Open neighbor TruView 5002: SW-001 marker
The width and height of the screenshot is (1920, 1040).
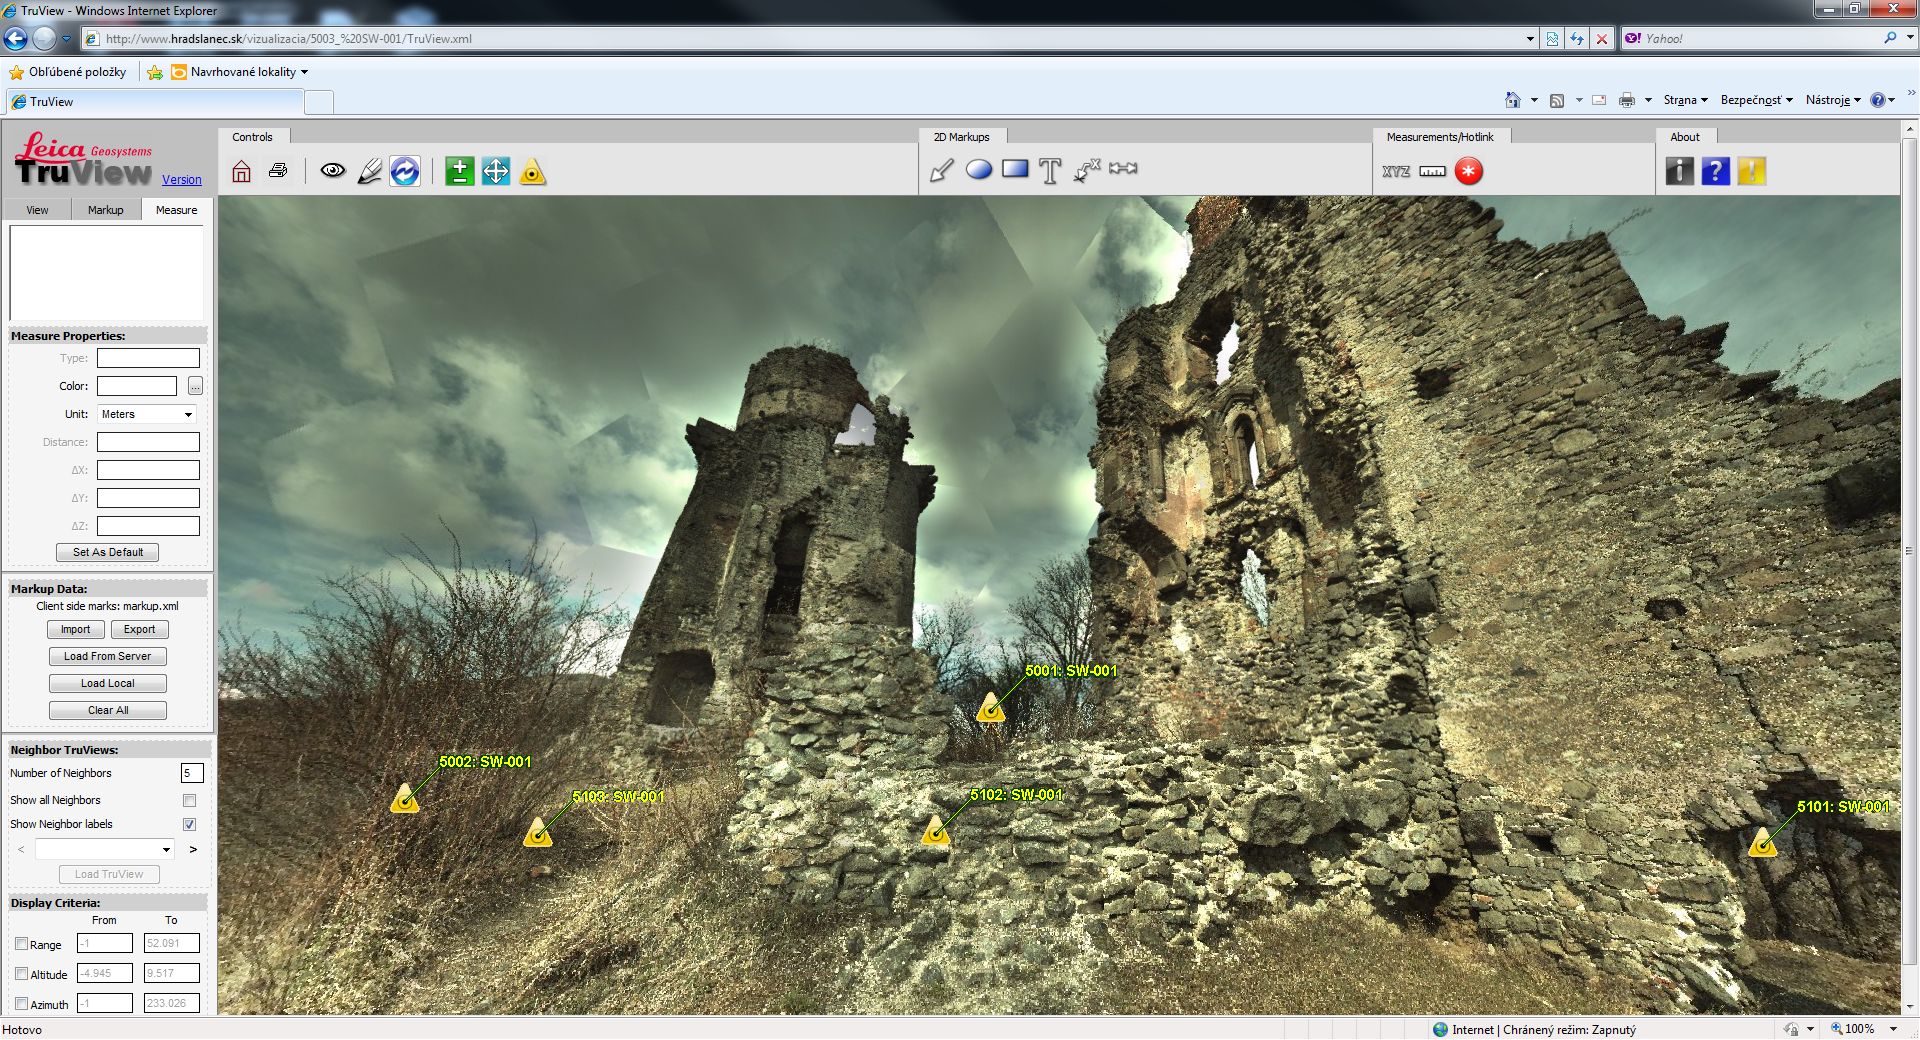click(405, 798)
